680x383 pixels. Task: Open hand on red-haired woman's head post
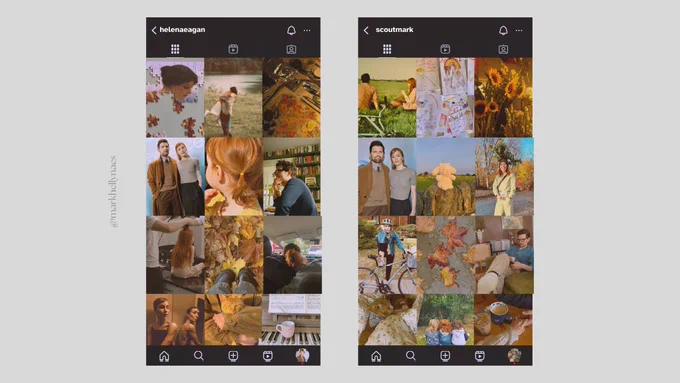(175, 255)
